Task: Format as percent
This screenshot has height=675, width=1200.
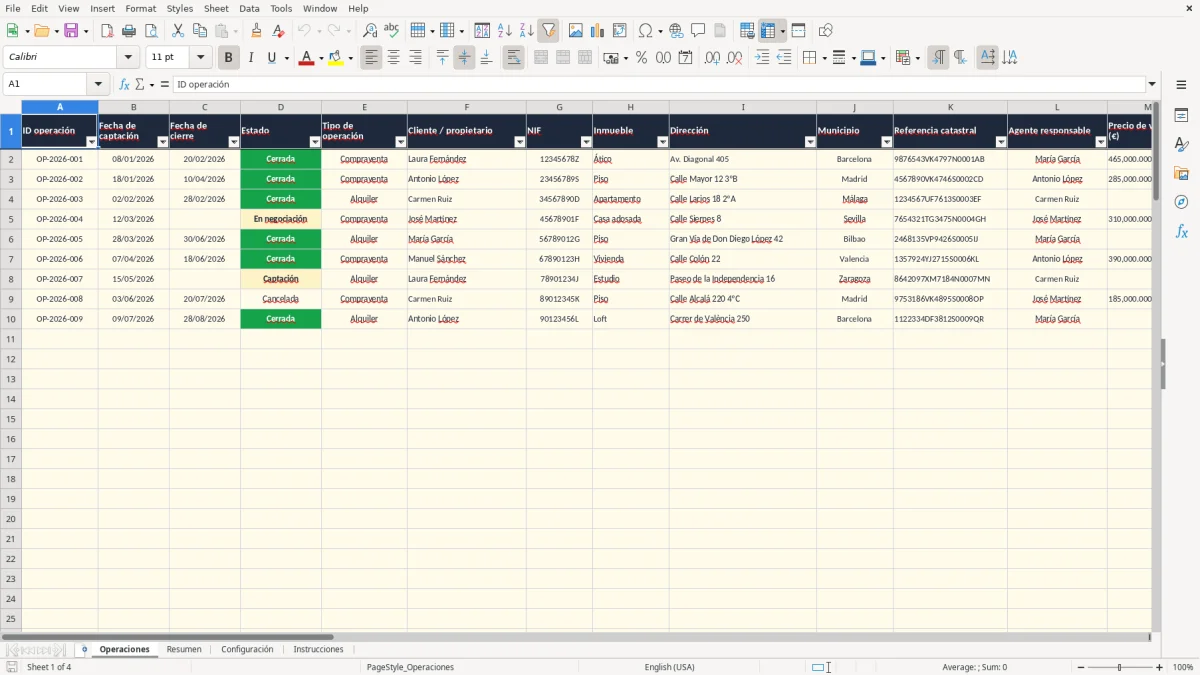Action: 641,58
